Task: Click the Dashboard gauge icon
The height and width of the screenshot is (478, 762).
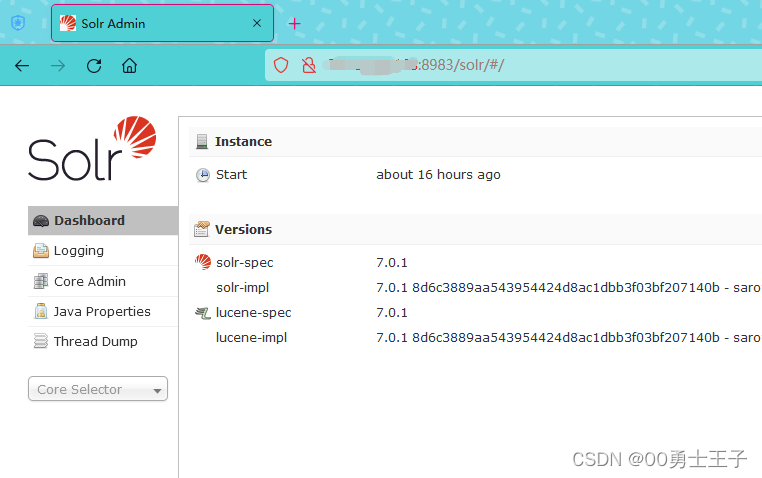Action: [x=41, y=221]
